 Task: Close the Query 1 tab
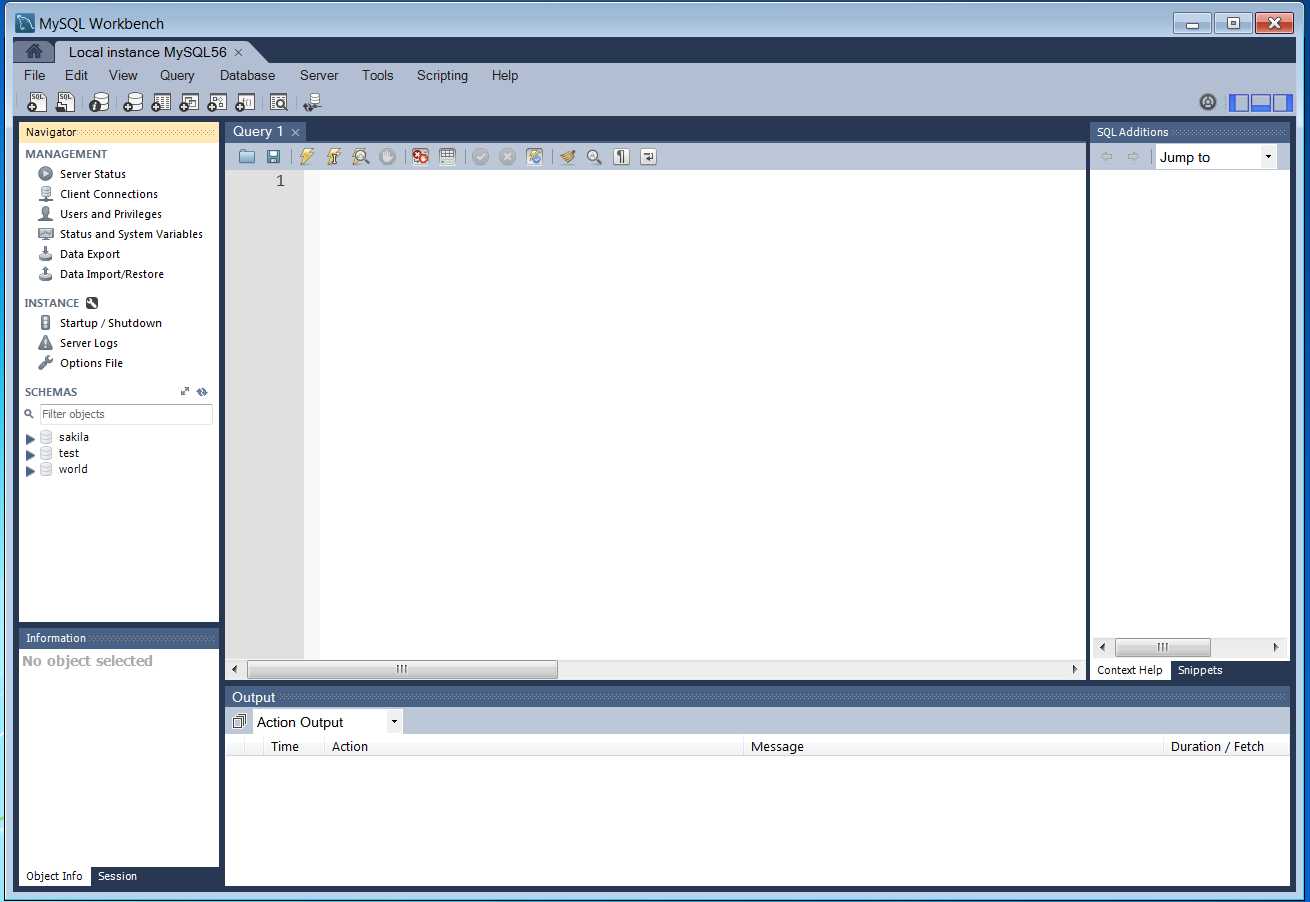(295, 132)
